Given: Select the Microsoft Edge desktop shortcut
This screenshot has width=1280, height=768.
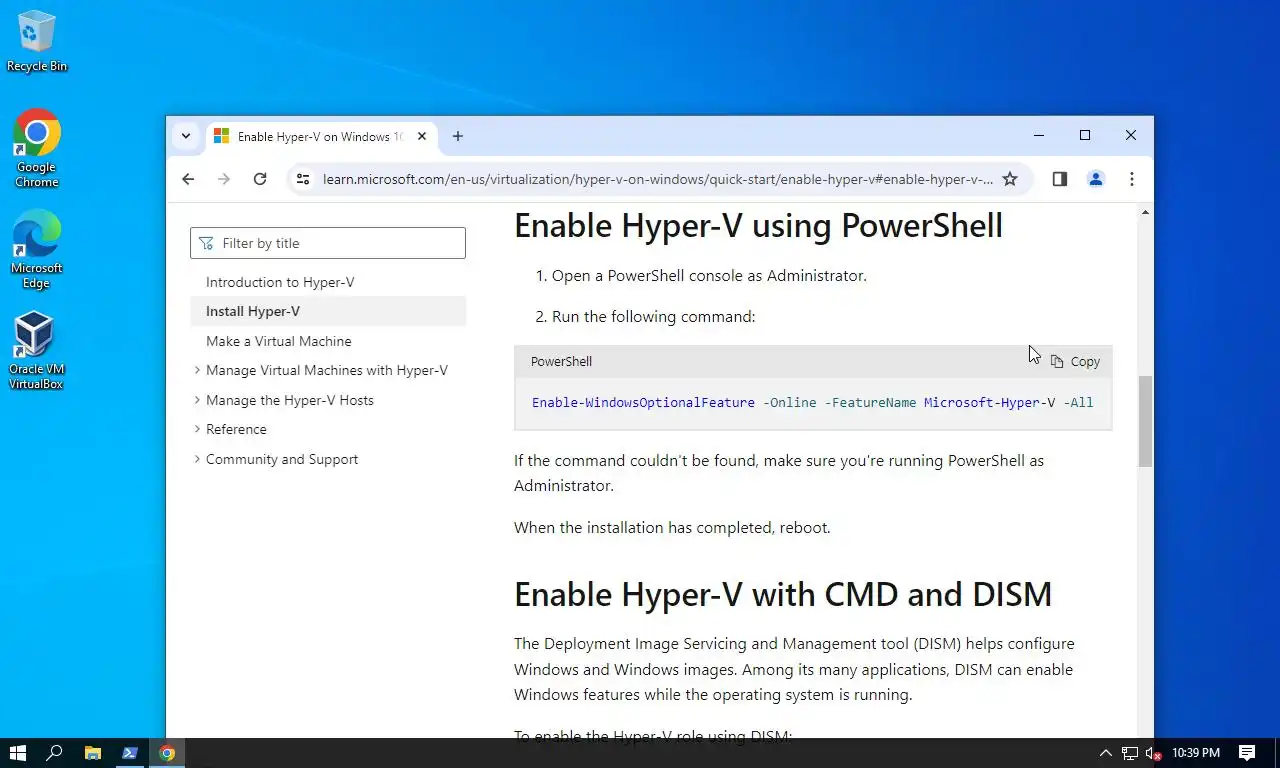Looking at the screenshot, I should click(36, 249).
